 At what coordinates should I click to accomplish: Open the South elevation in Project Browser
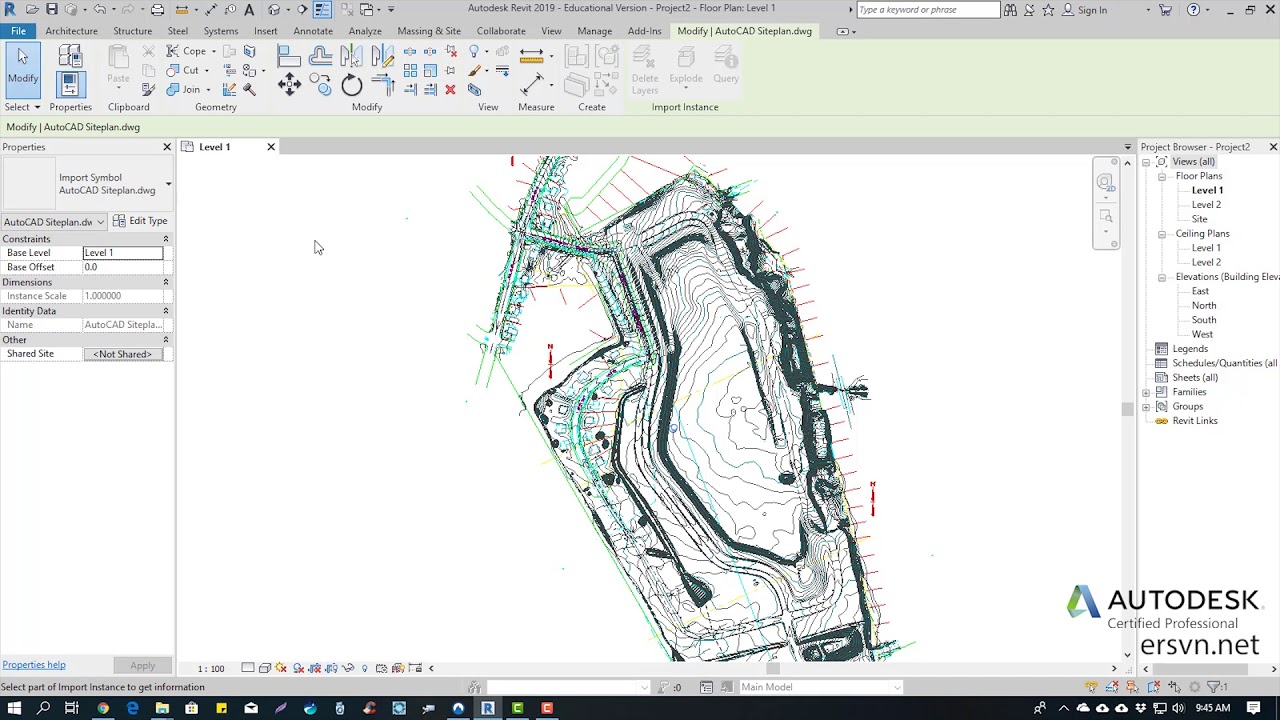(x=1203, y=320)
